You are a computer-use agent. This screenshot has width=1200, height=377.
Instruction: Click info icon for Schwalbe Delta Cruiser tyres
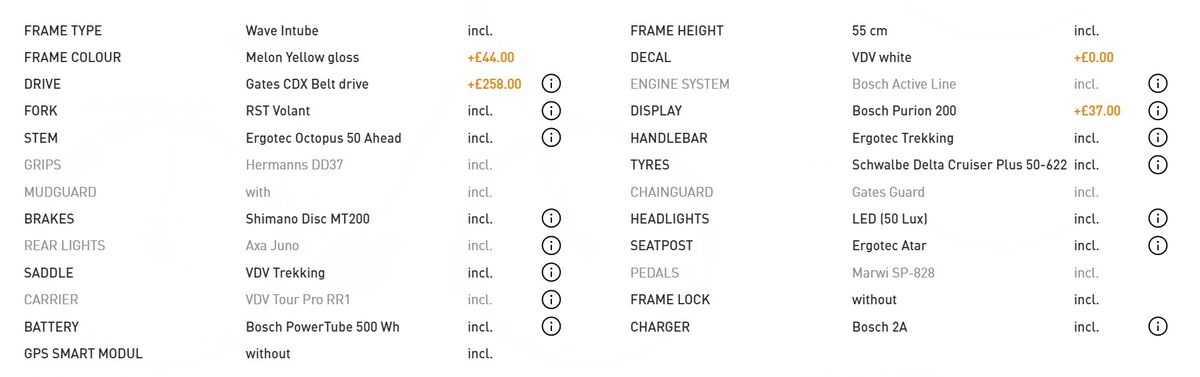click(x=1158, y=165)
